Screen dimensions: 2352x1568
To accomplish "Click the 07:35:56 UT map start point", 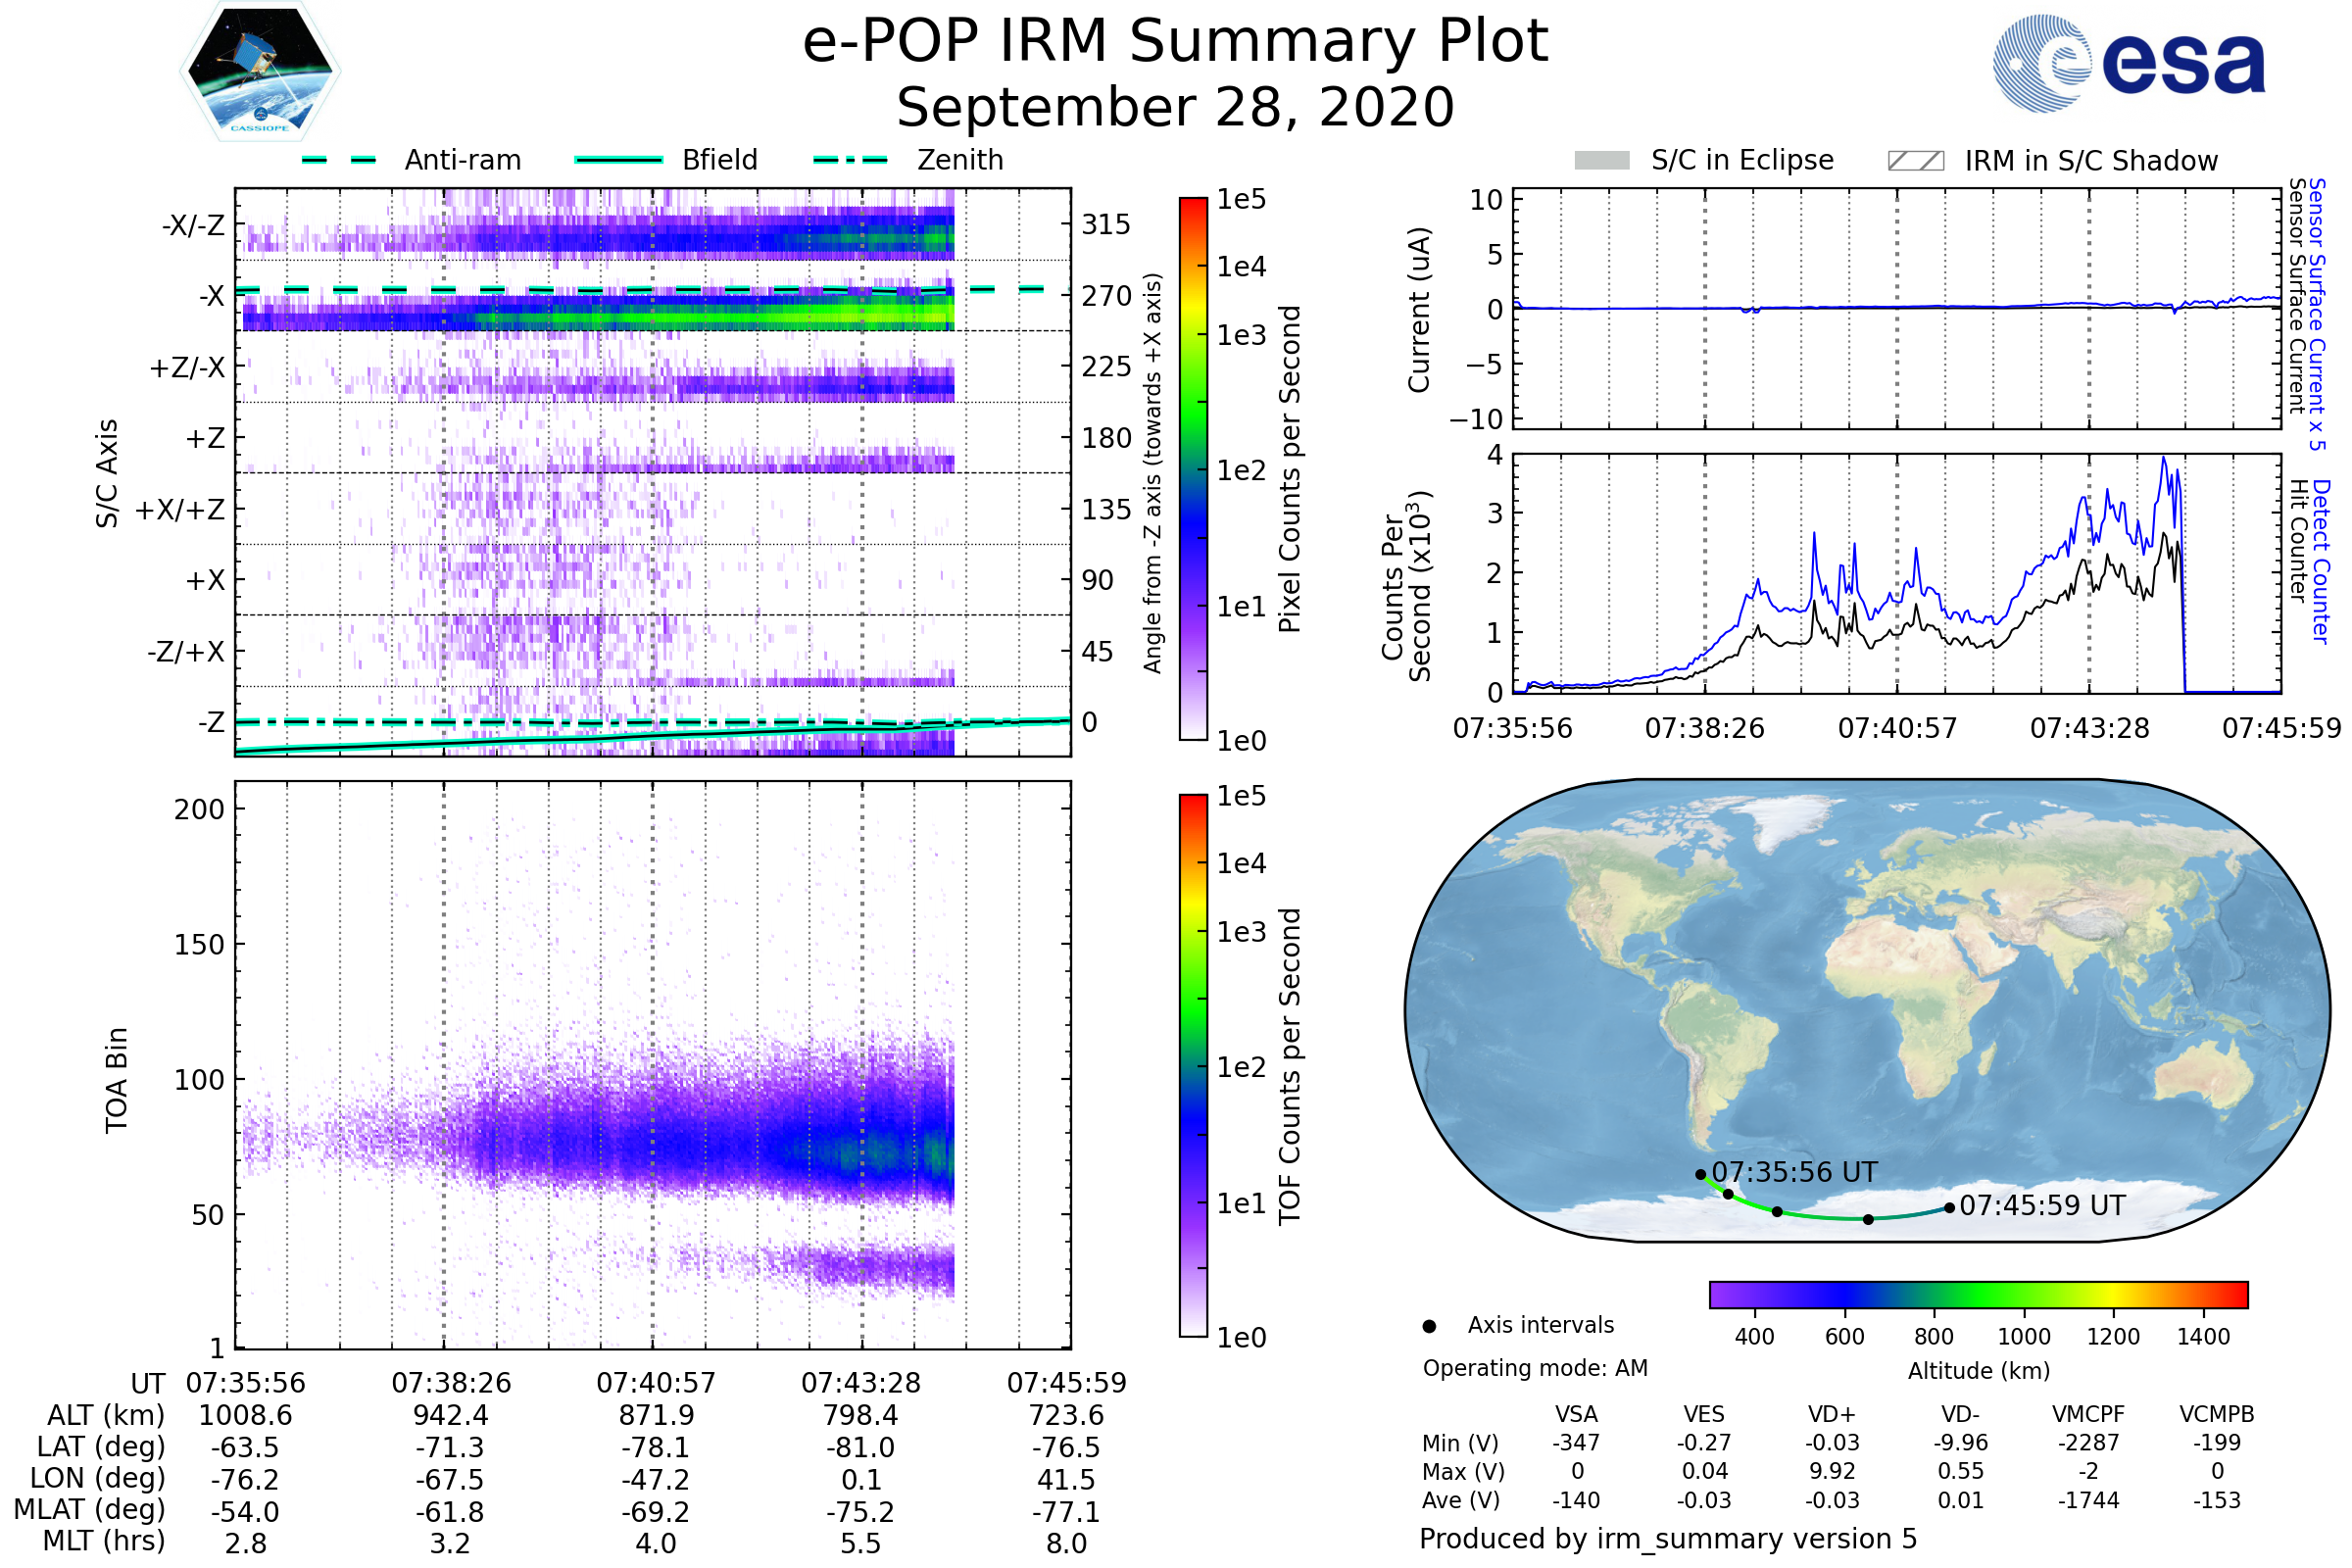I will (1701, 1175).
